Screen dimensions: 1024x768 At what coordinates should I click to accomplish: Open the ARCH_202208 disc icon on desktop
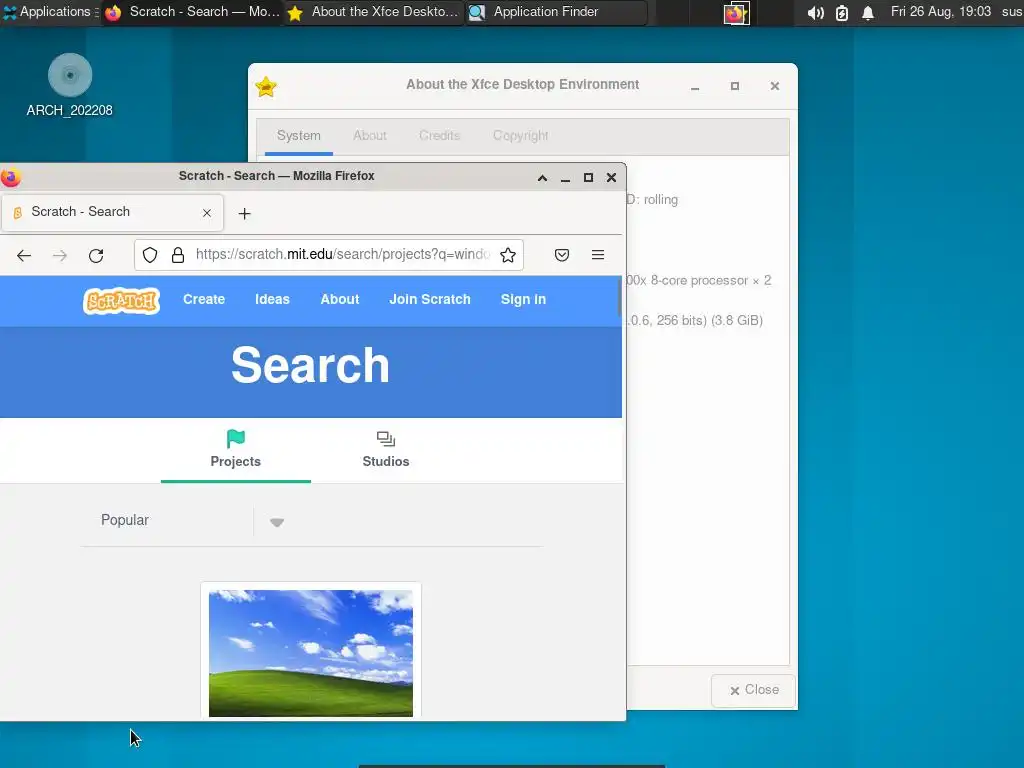click(x=70, y=85)
